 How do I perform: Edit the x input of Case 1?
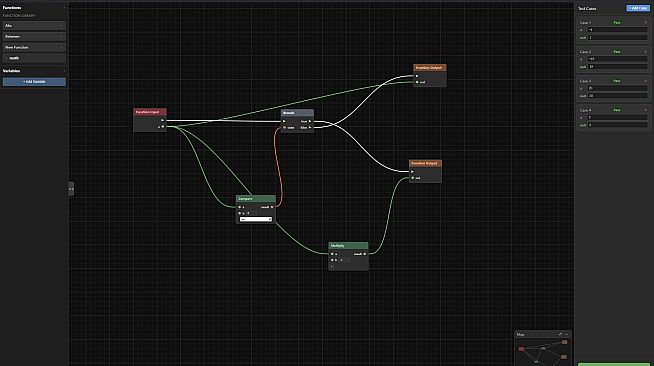617,30
